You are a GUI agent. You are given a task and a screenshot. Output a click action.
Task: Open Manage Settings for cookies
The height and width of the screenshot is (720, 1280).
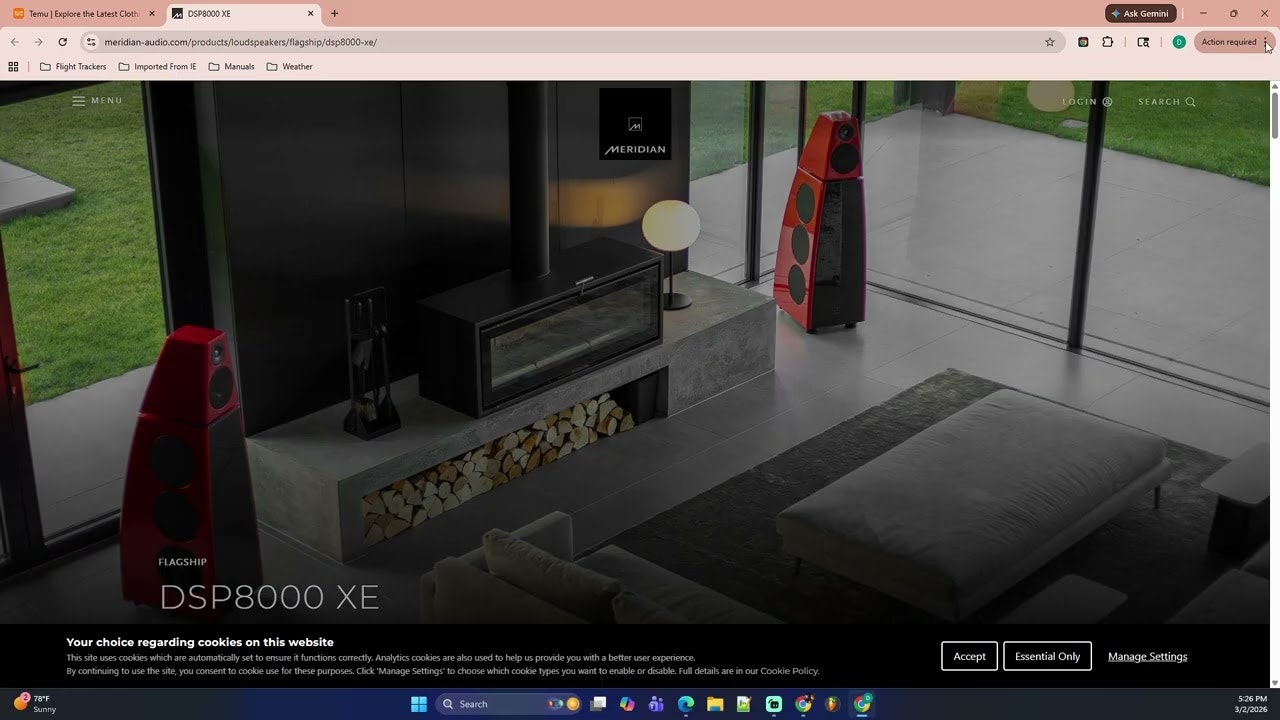tap(1147, 656)
